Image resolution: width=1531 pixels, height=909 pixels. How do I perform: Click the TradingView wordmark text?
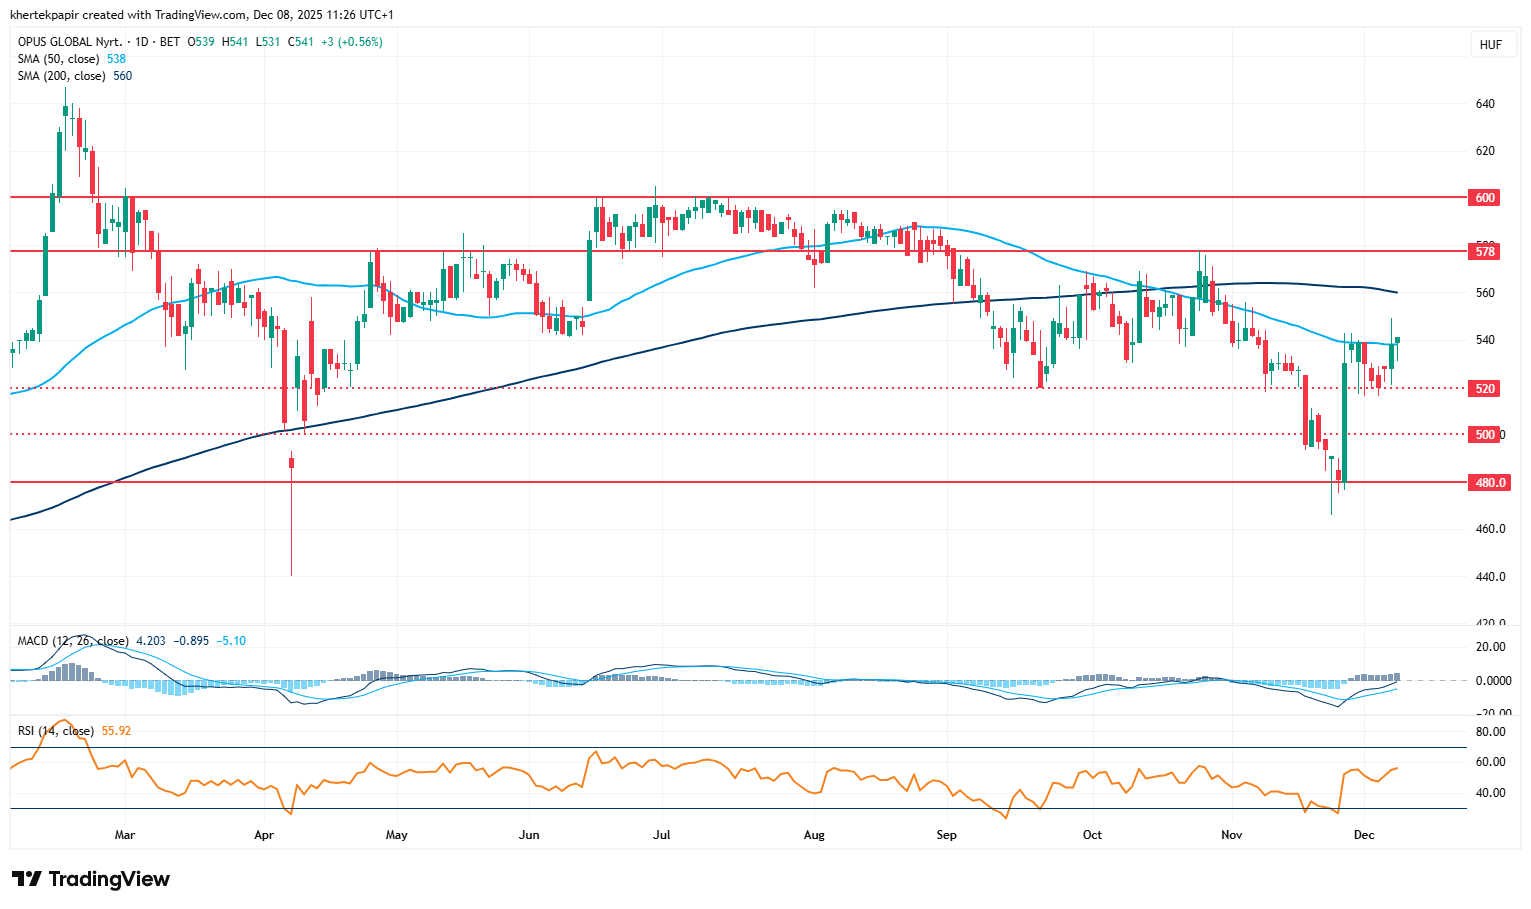click(x=109, y=879)
